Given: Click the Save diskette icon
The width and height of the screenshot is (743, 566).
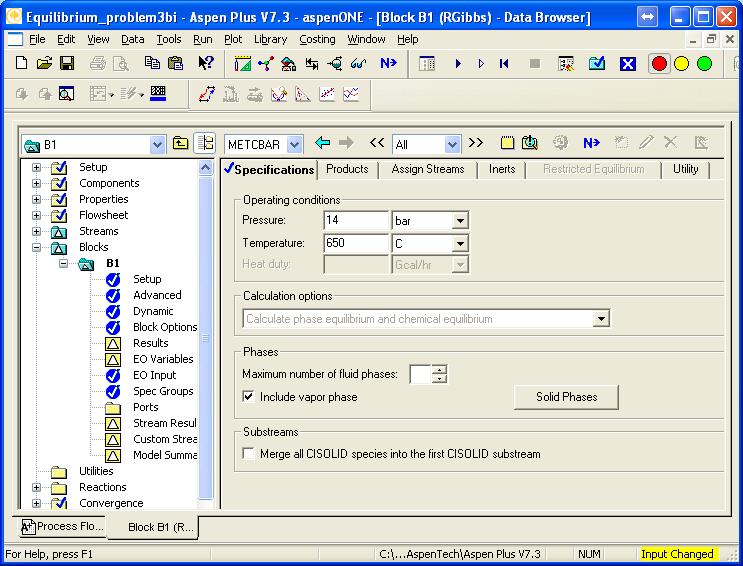Looking at the screenshot, I should click(x=67, y=63).
